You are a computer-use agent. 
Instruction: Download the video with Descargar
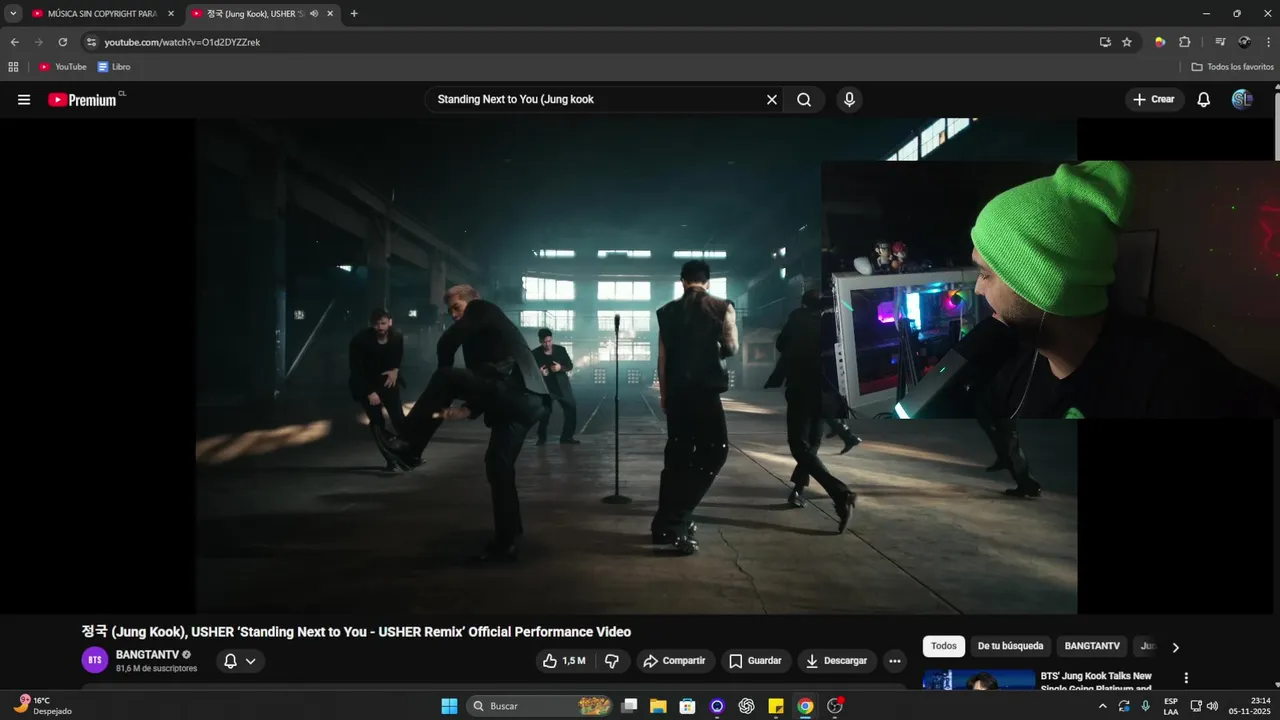click(x=837, y=661)
